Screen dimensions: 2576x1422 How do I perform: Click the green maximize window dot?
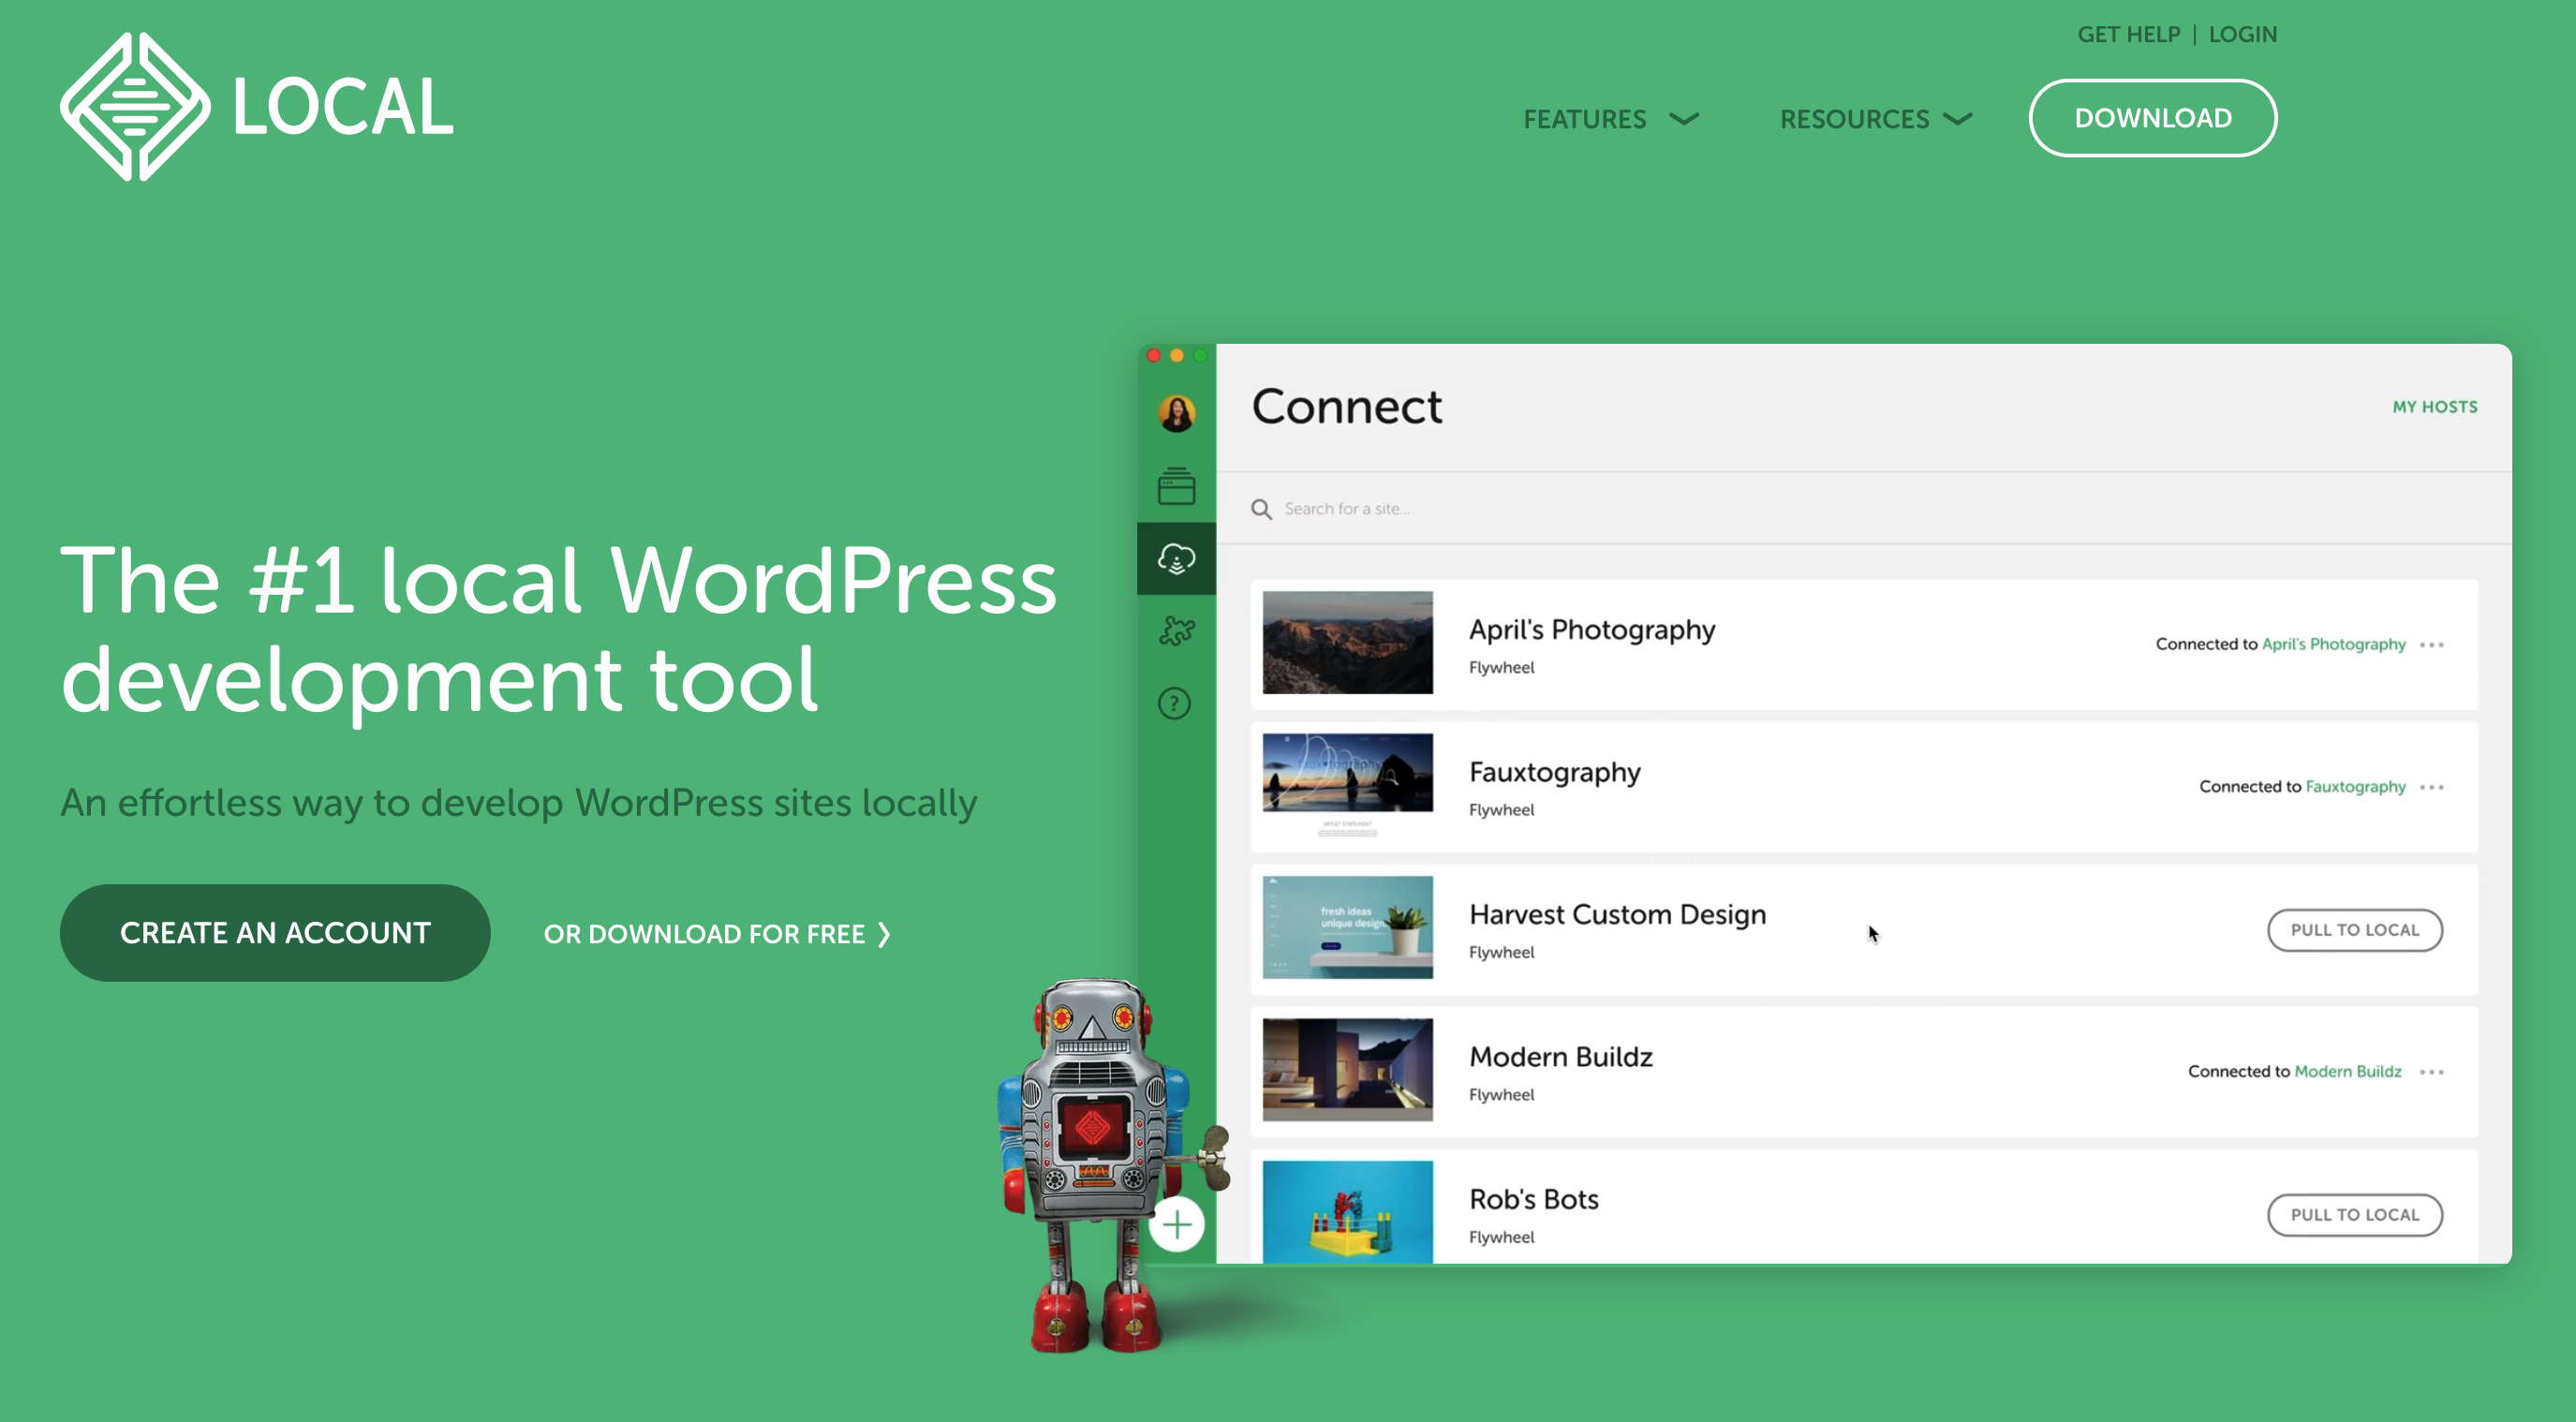(1200, 355)
